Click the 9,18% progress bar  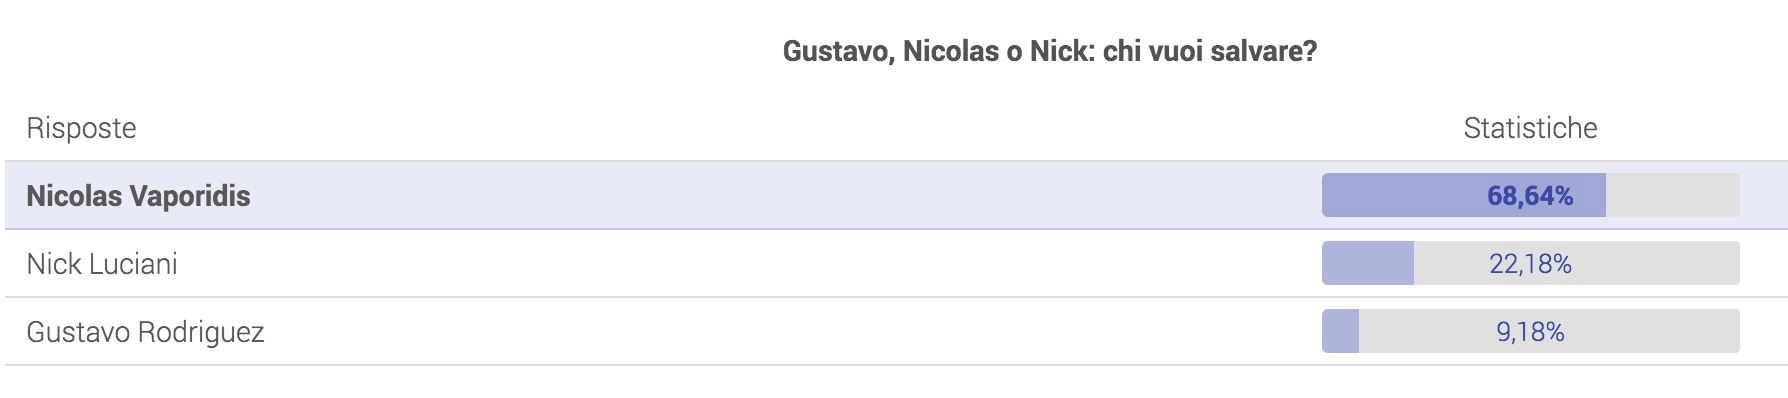click(x=1530, y=331)
